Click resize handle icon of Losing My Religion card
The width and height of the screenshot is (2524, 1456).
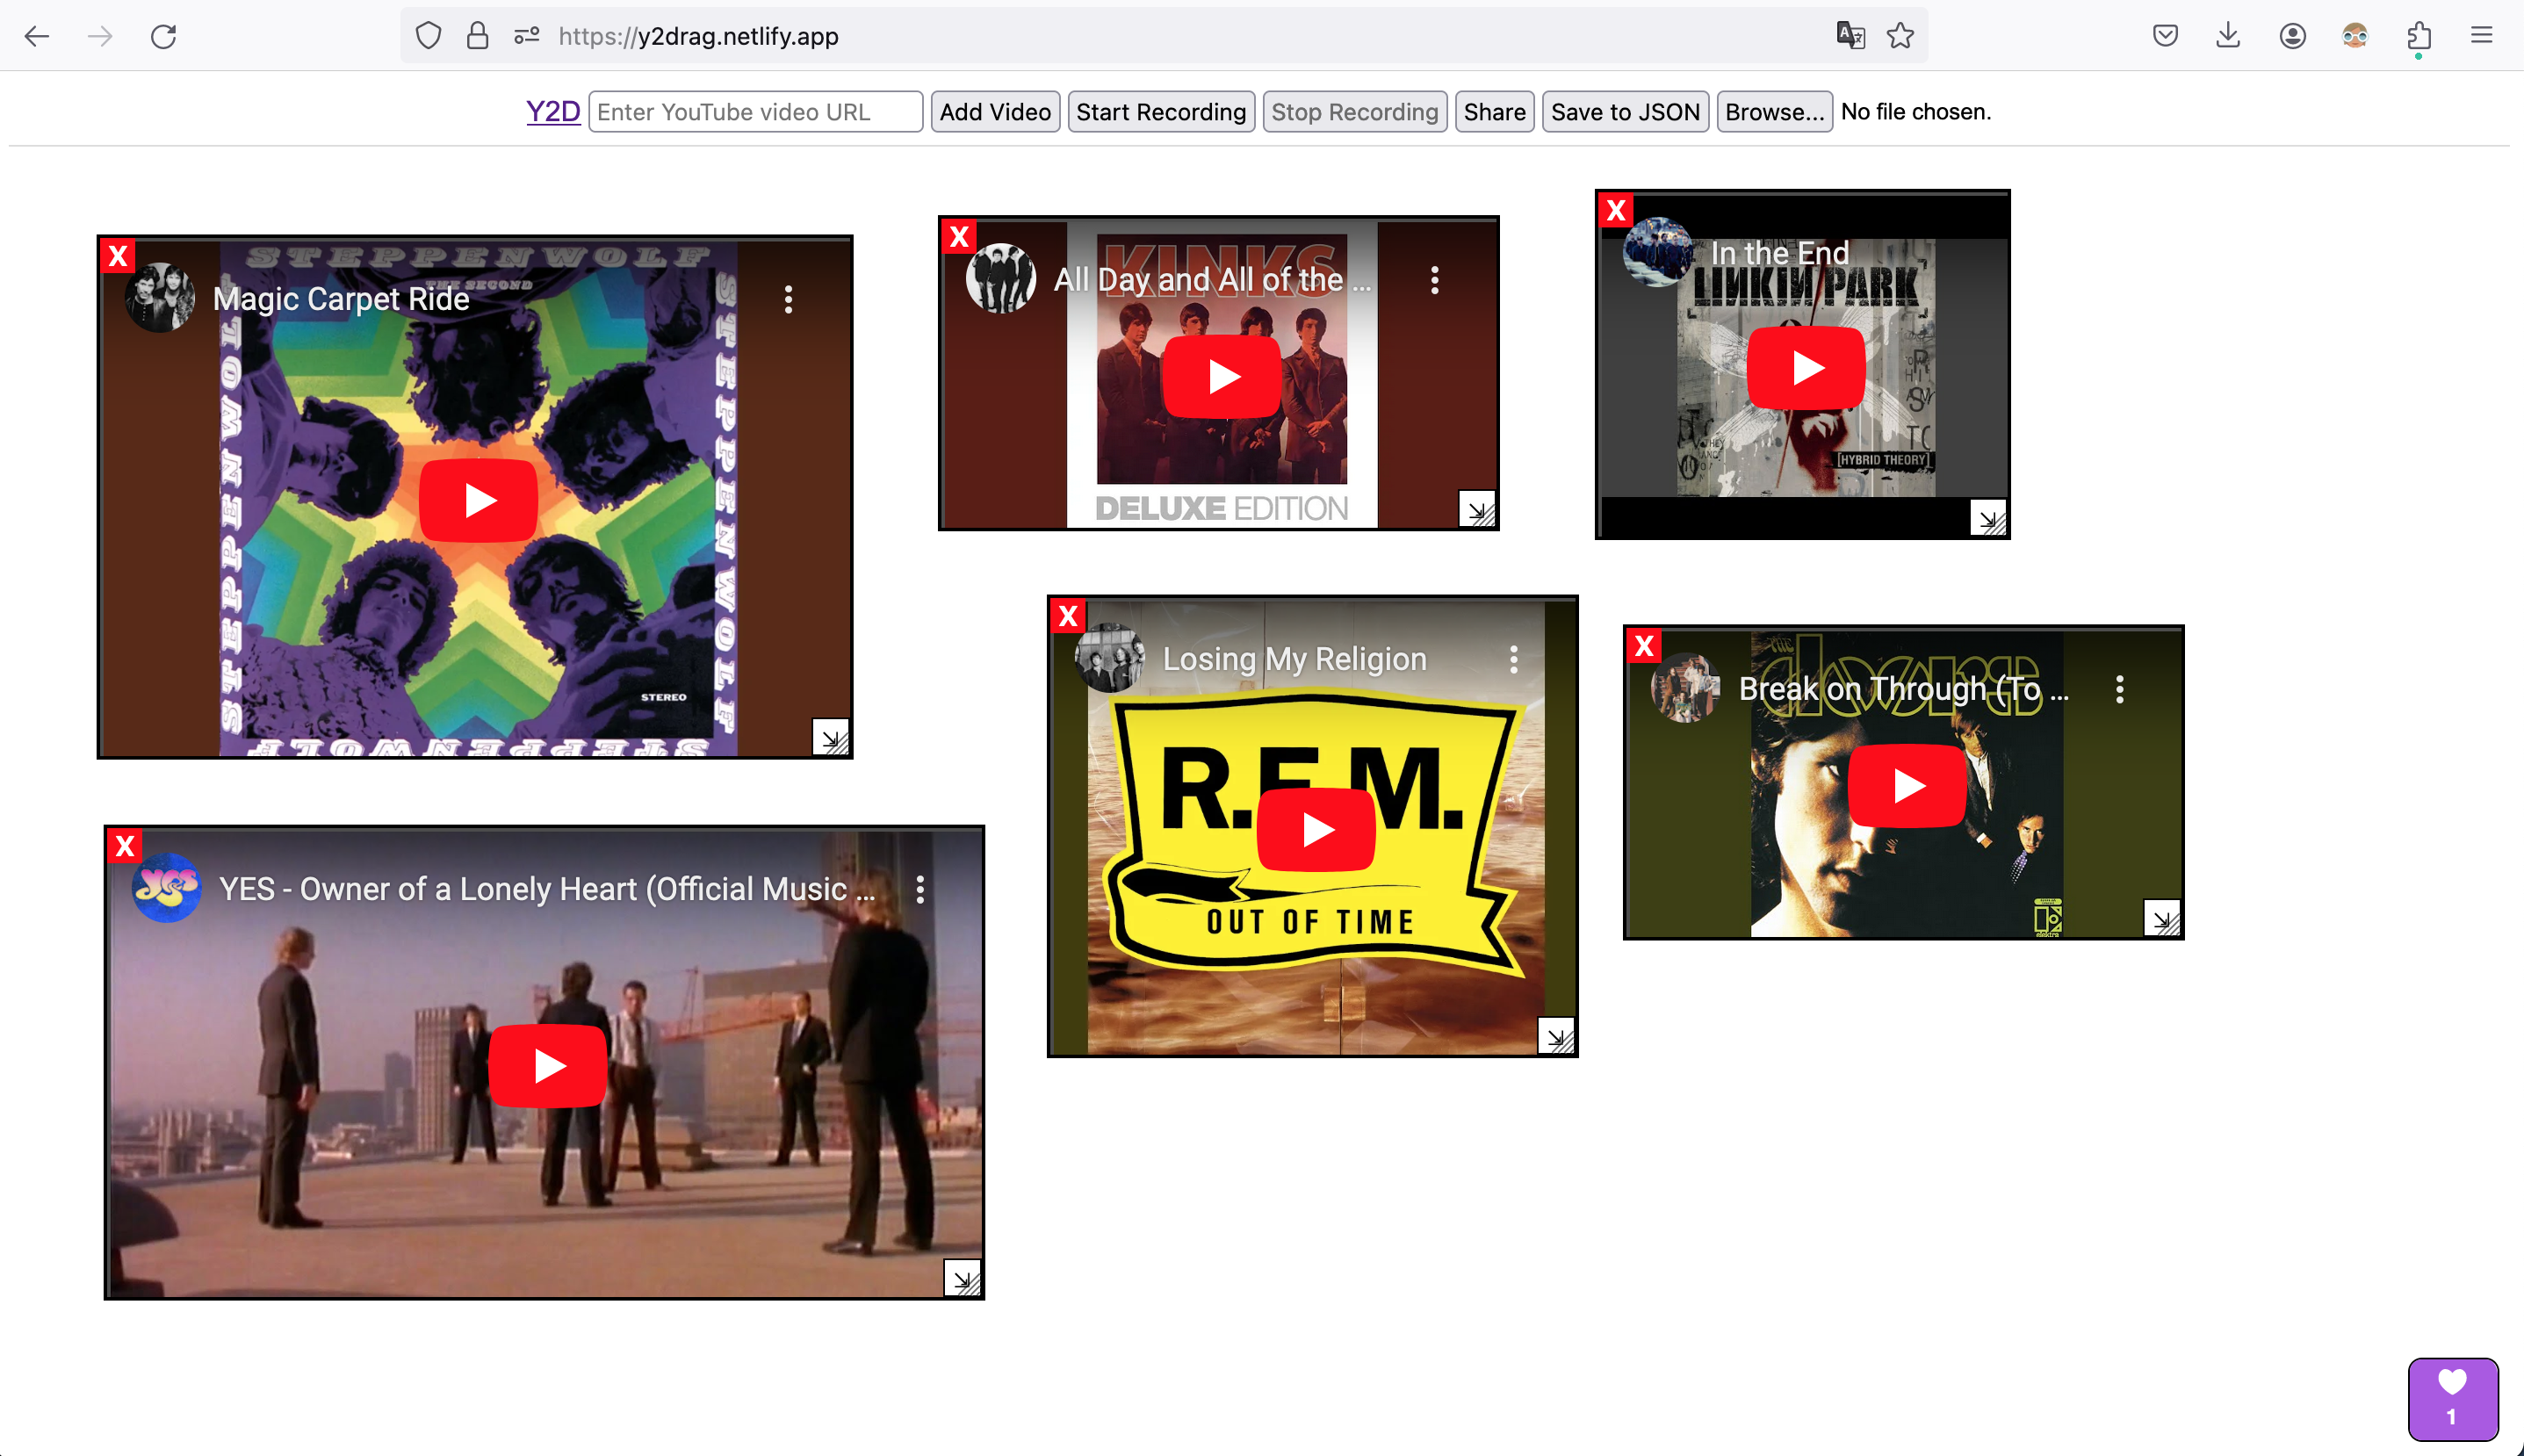point(1556,1036)
